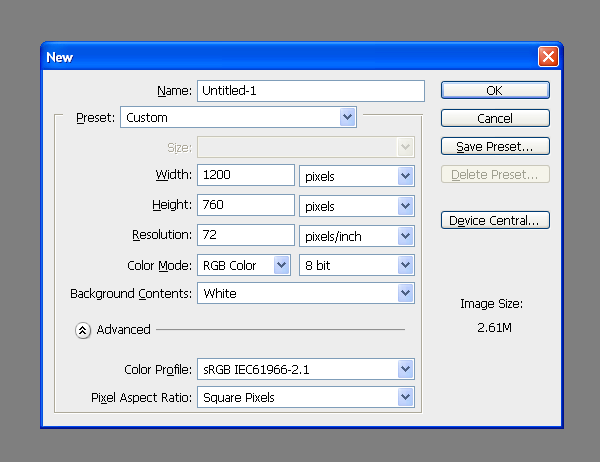
Task: Open the Pixel Aspect Ratio dropdown
Action: coord(306,397)
